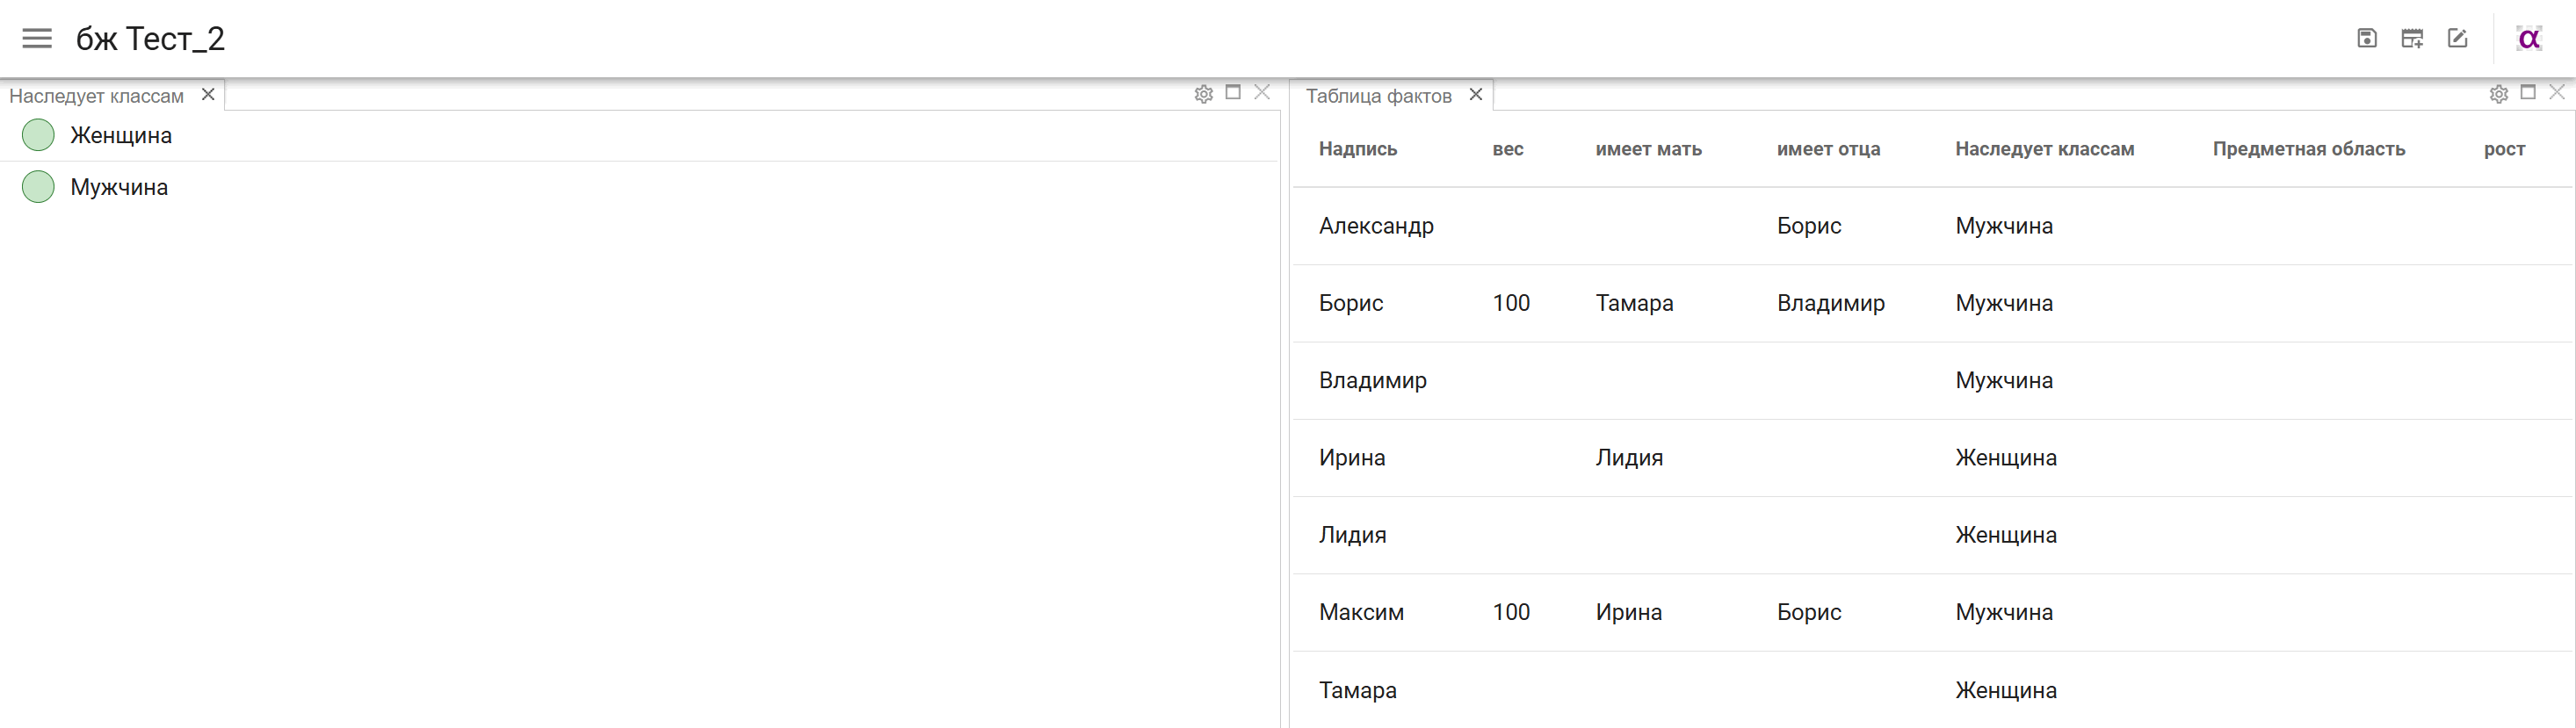This screenshot has width=2576, height=728.
Task: Select the Александр row label
Action: [1376, 226]
